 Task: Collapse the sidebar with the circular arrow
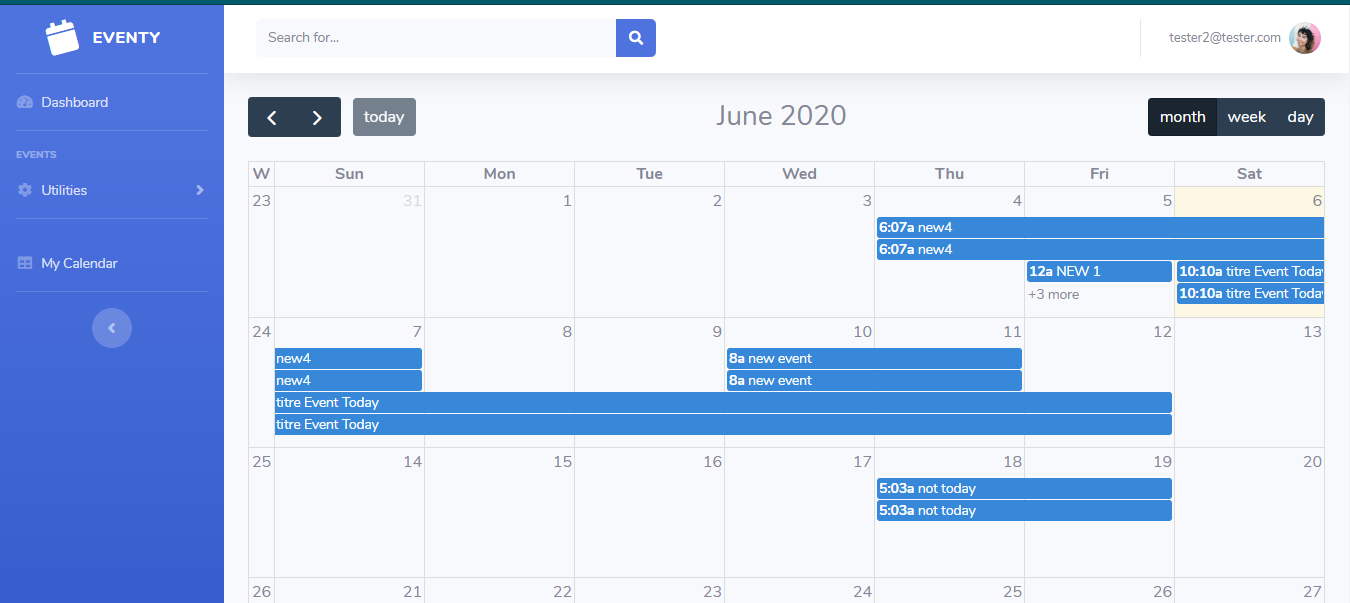112,328
